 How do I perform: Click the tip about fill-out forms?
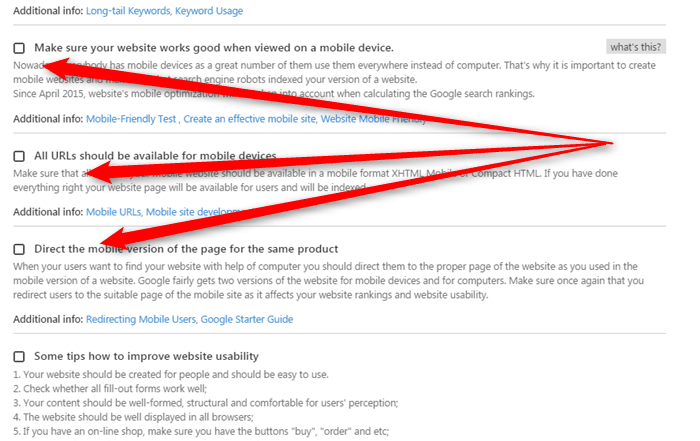click(x=110, y=388)
